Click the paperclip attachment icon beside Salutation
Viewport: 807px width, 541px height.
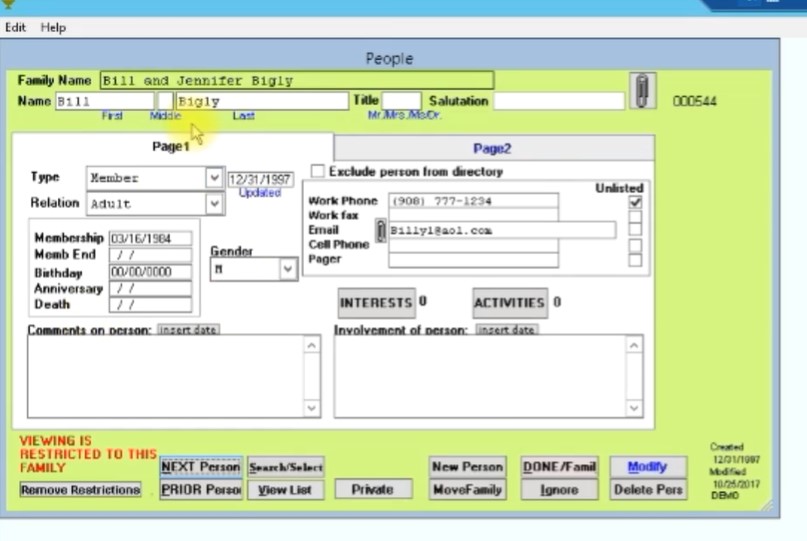click(642, 91)
